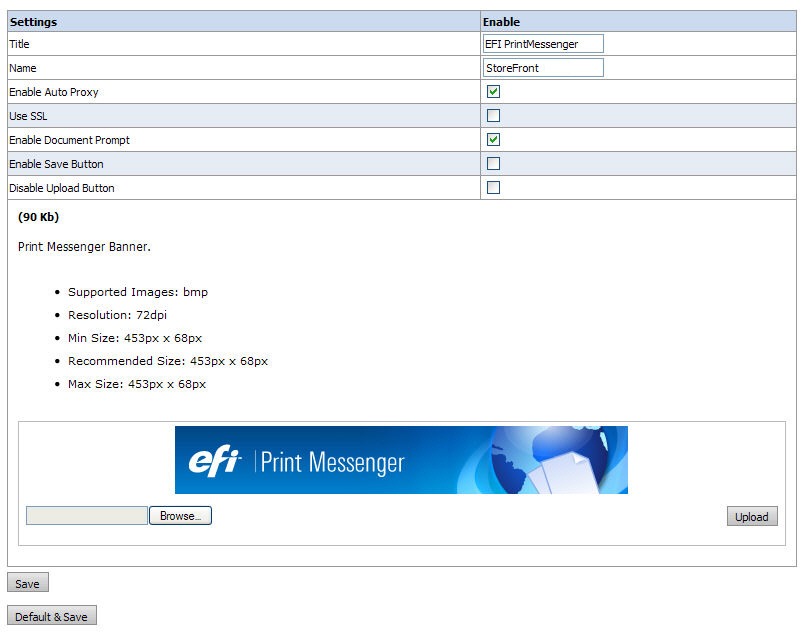
Task: Uncheck the Enable Auto Proxy checkbox
Action: tap(493, 92)
